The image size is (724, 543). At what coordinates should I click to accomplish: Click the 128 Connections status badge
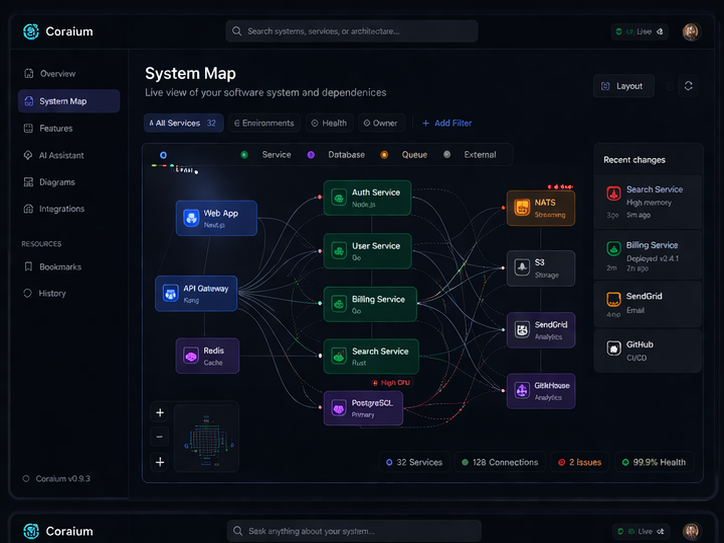click(500, 462)
